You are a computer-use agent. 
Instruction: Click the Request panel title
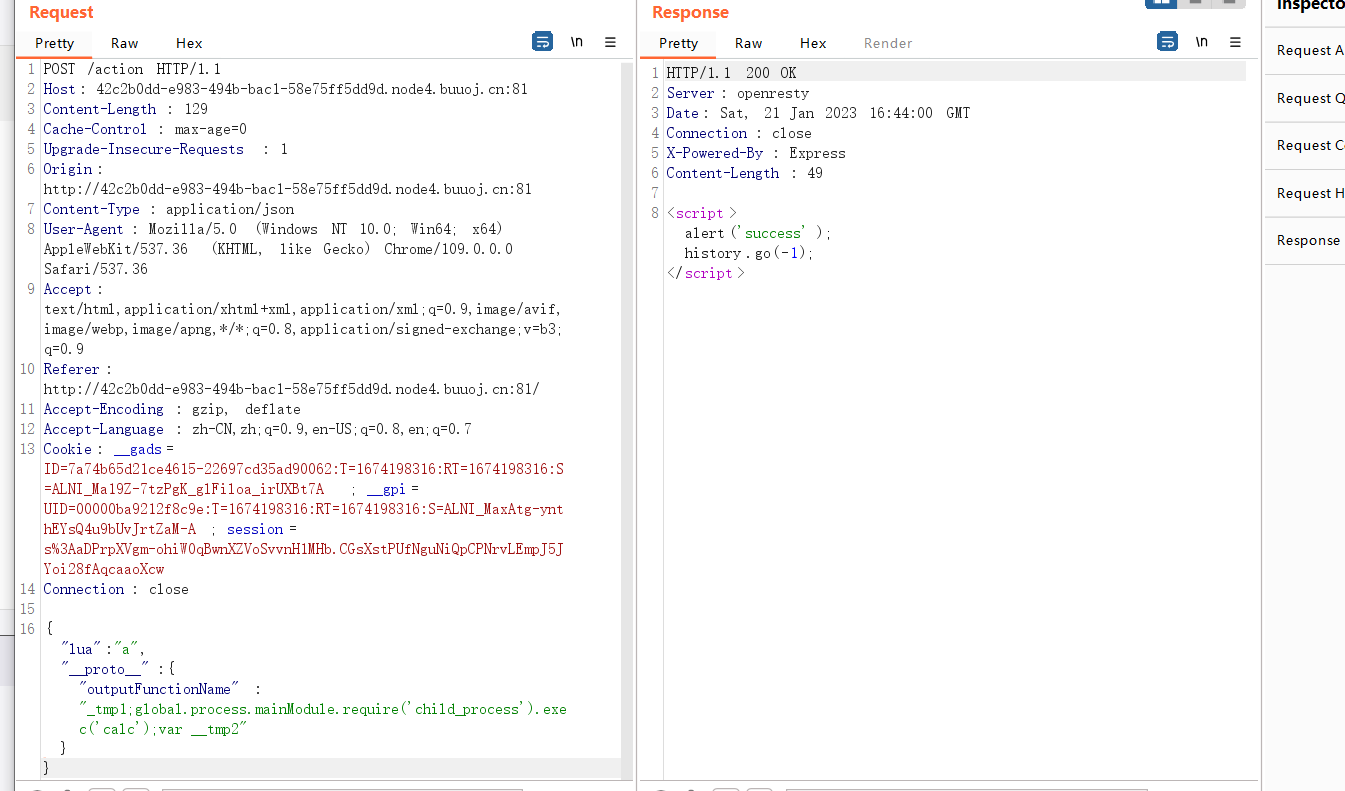[x=61, y=12]
